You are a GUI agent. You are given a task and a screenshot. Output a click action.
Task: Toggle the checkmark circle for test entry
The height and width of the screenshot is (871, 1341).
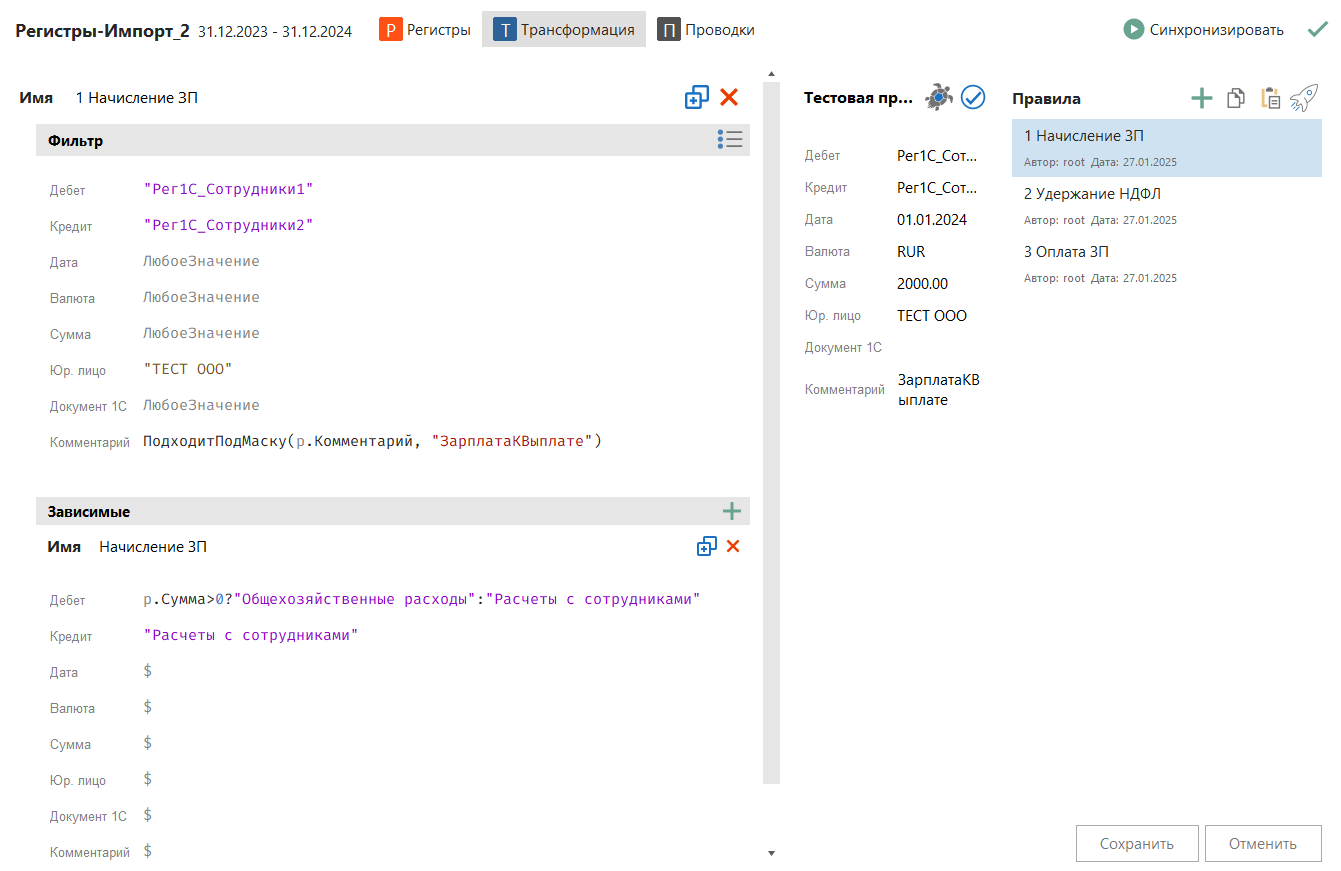[973, 97]
